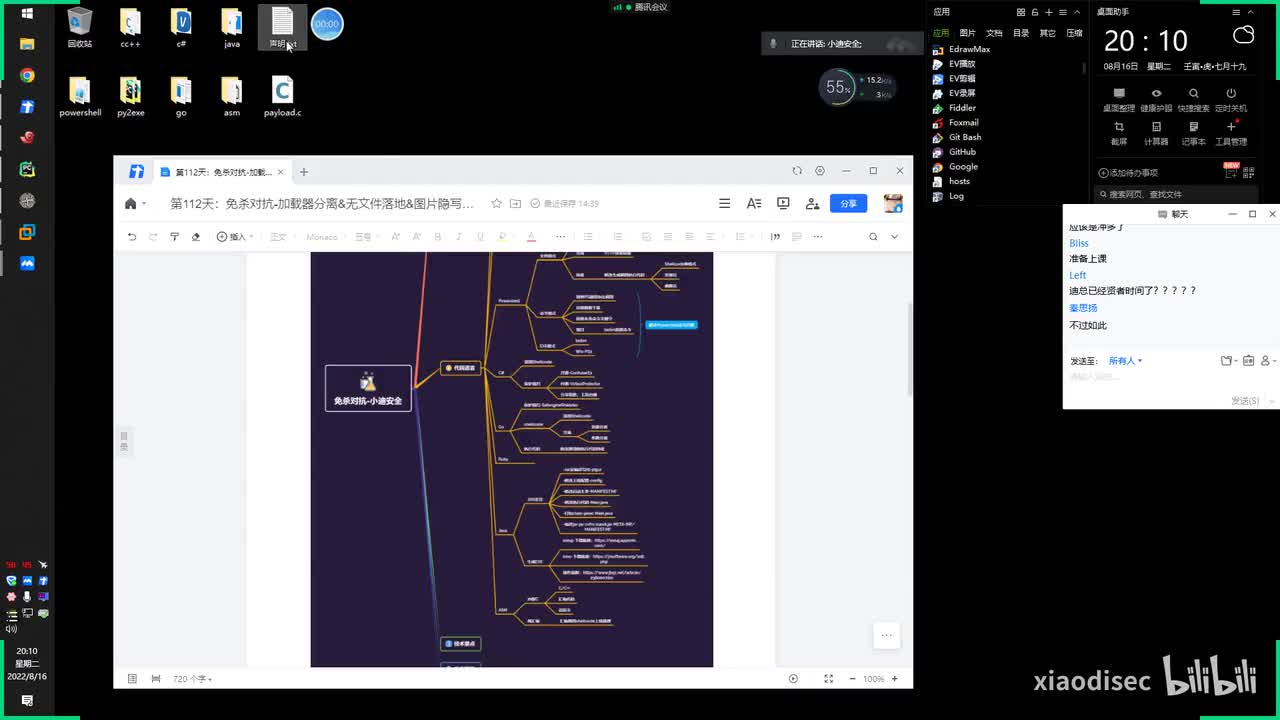Search within the document

[x=873, y=237]
